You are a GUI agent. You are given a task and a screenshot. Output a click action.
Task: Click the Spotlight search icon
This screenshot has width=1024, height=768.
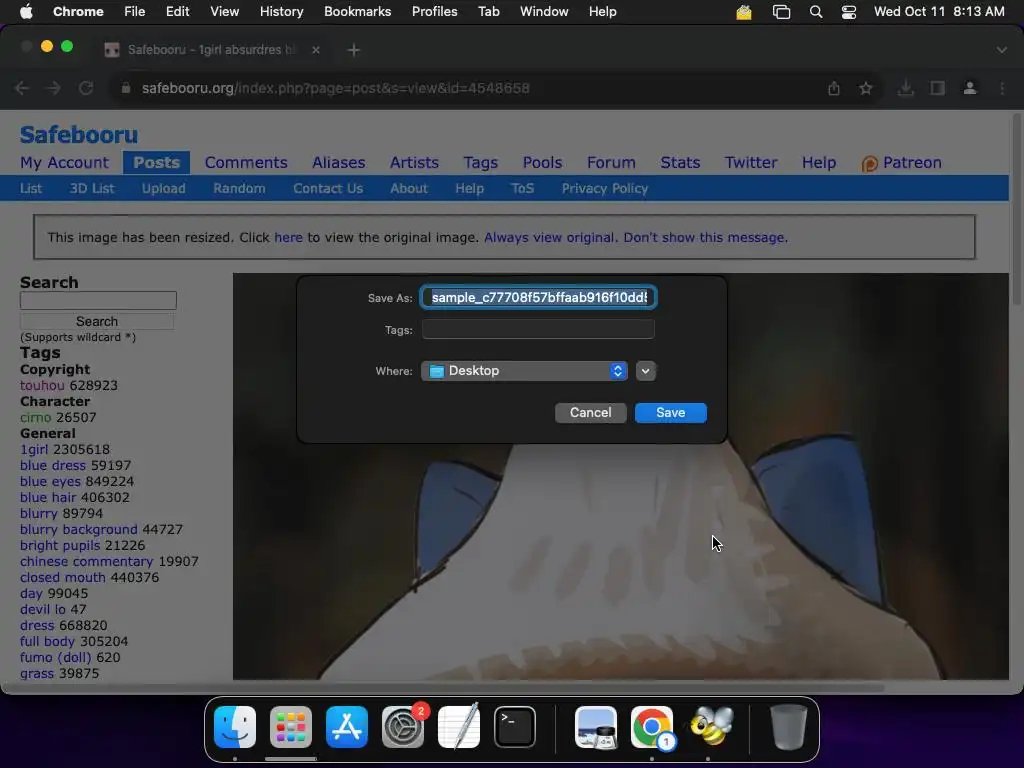pos(816,12)
